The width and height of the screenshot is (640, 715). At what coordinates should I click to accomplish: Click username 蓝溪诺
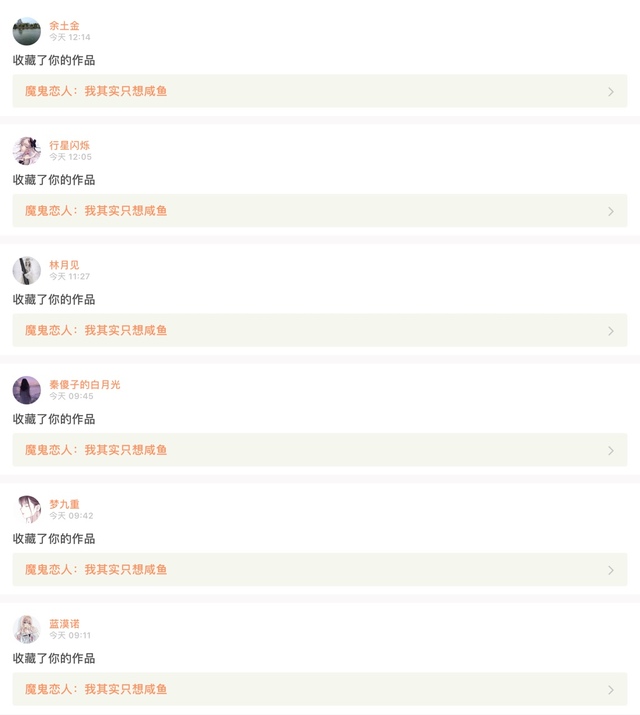[x=64, y=624]
